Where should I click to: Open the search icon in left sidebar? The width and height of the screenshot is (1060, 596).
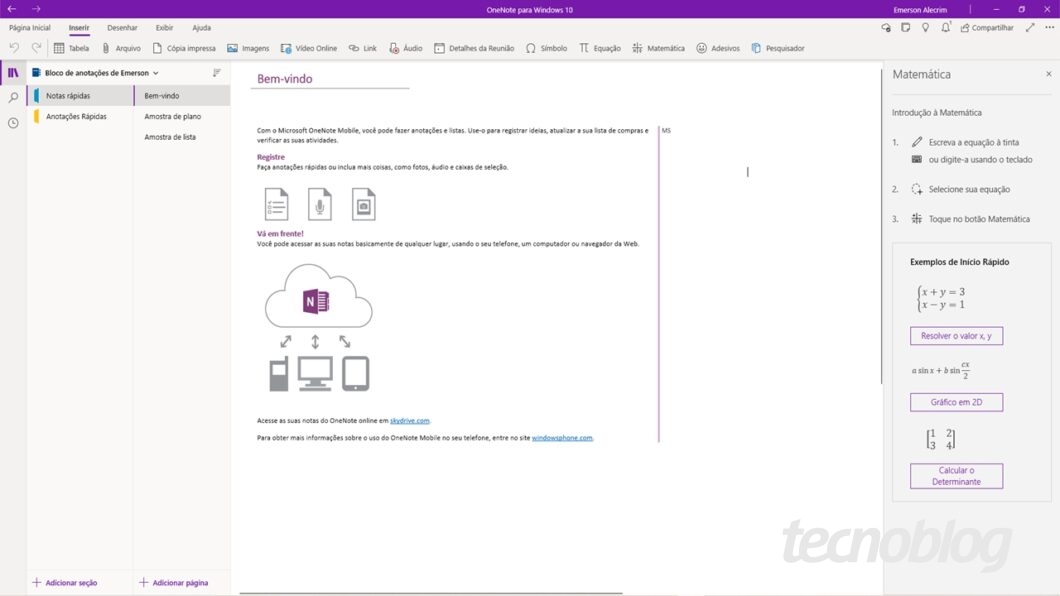click(x=12, y=99)
